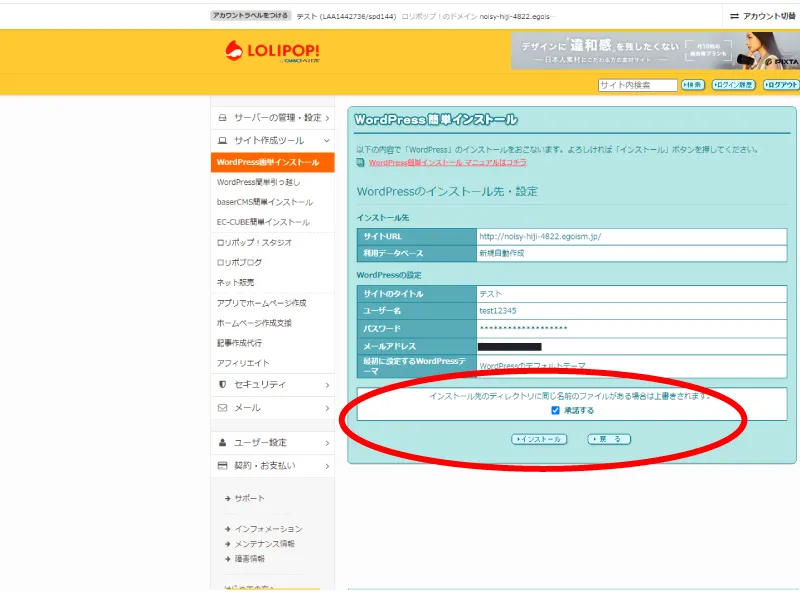Collapse the サイト作成ツール chevron
Viewport: 800px width, 600px height.
[x=327, y=140]
